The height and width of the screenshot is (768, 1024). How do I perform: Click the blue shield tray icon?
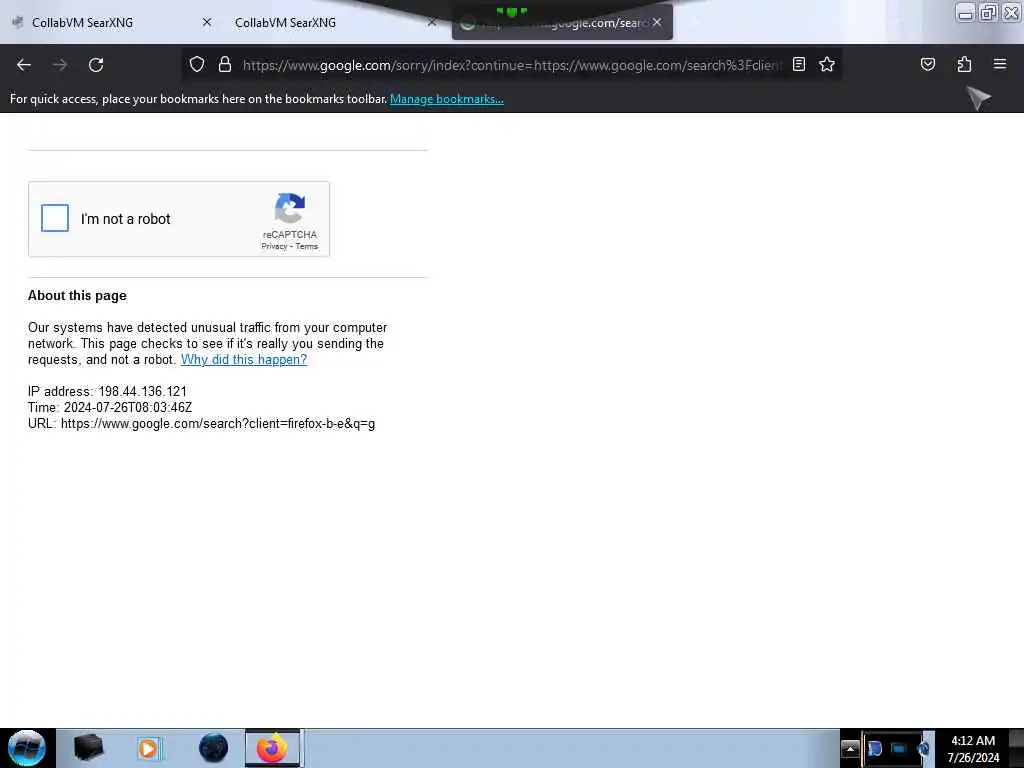click(x=875, y=749)
